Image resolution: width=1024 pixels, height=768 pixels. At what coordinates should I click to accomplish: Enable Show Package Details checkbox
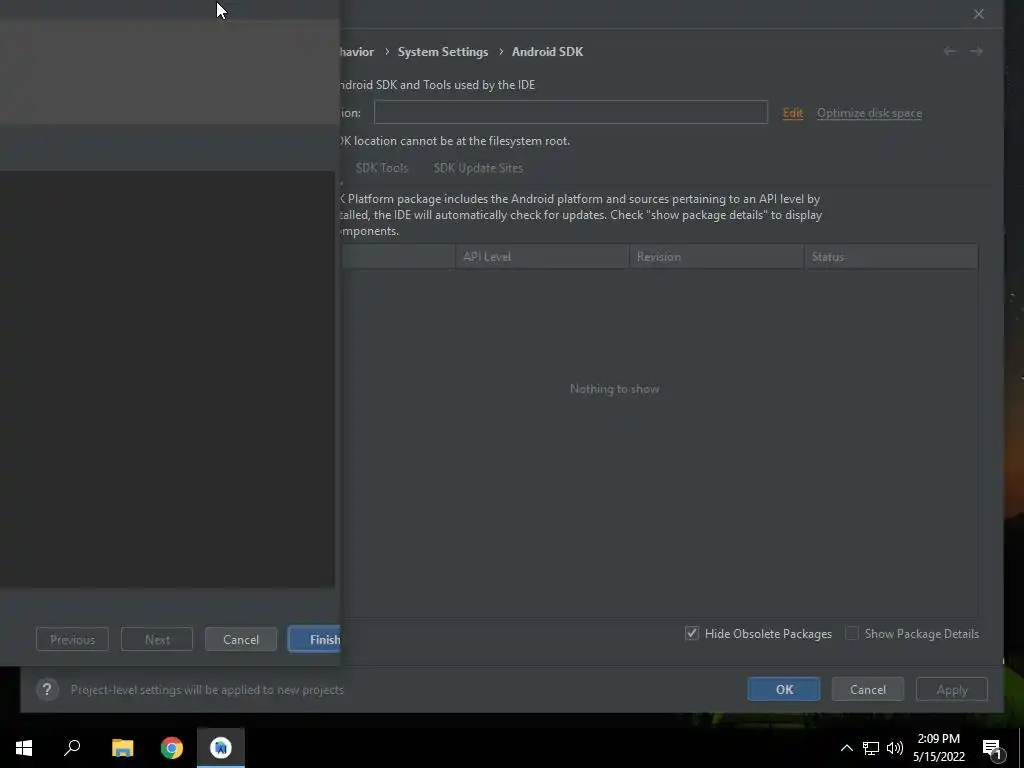(x=852, y=633)
